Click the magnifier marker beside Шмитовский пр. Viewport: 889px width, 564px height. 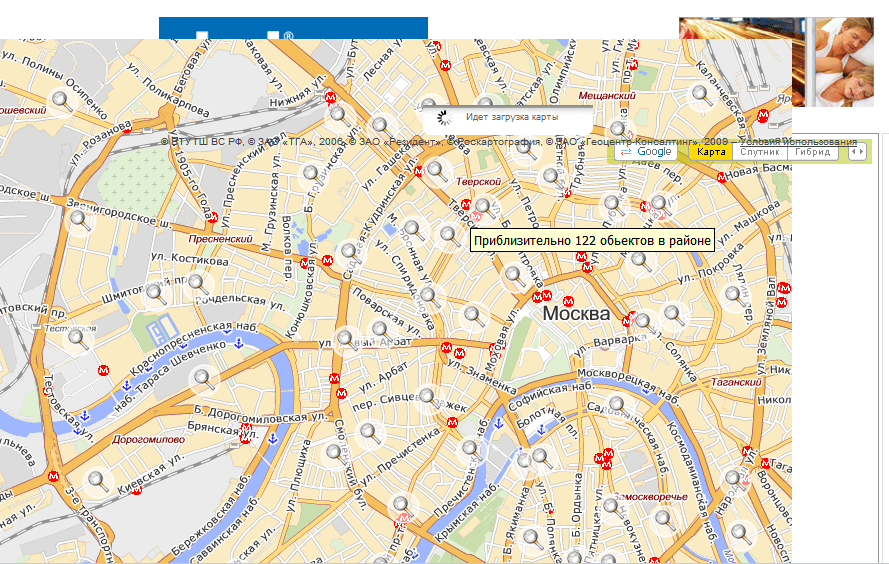click(156, 294)
